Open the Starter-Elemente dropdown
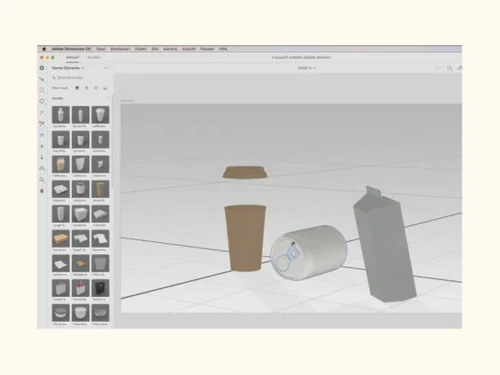500x375 pixels. [x=68, y=68]
